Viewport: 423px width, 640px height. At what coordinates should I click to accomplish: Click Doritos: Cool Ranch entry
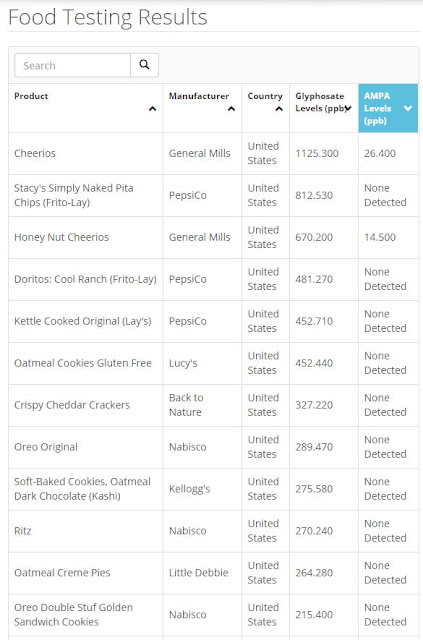[85, 279]
